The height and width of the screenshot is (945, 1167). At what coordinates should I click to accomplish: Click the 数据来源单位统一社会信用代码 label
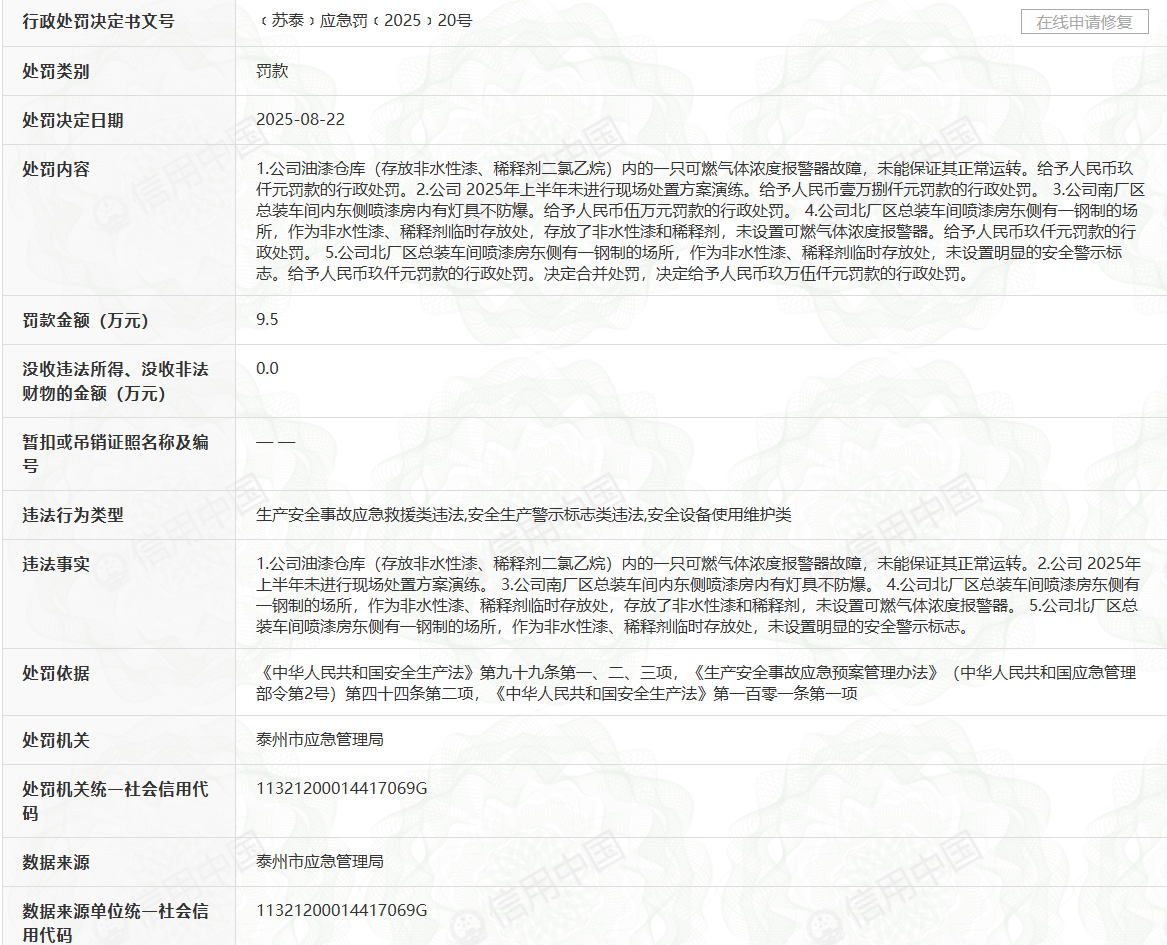pos(115,923)
